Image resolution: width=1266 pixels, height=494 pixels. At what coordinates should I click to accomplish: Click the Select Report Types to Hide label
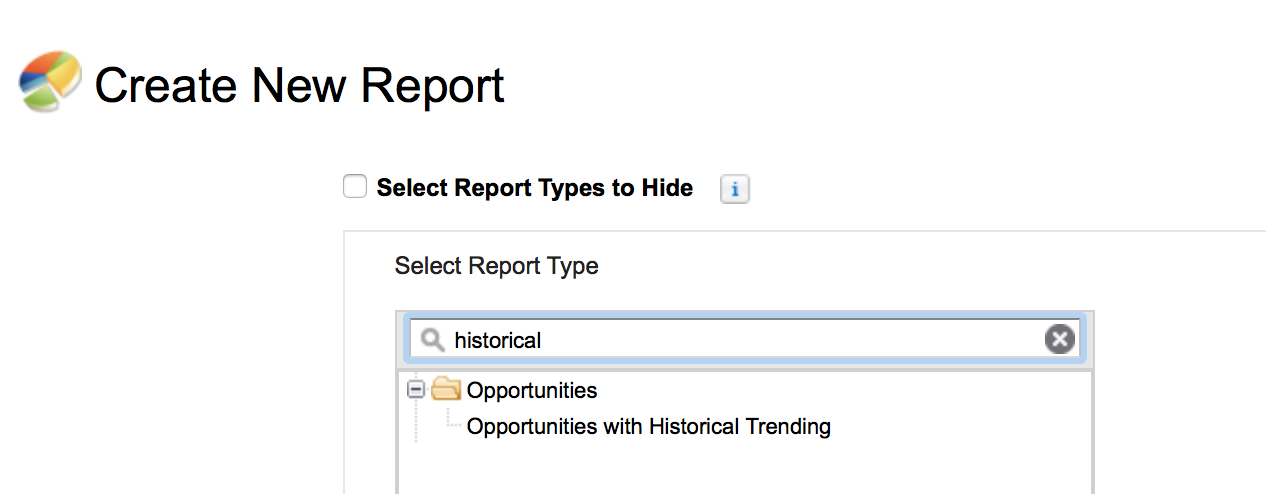[535, 188]
